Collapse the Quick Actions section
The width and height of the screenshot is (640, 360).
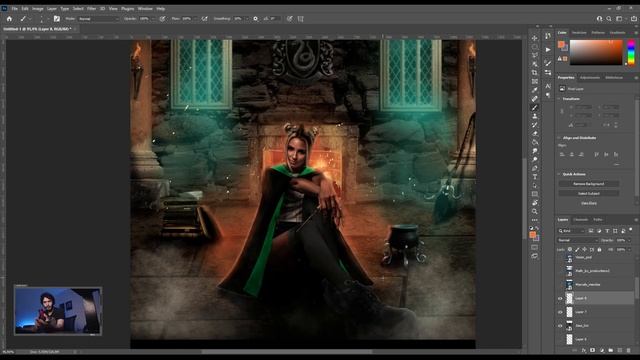pyautogui.click(x=559, y=174)
